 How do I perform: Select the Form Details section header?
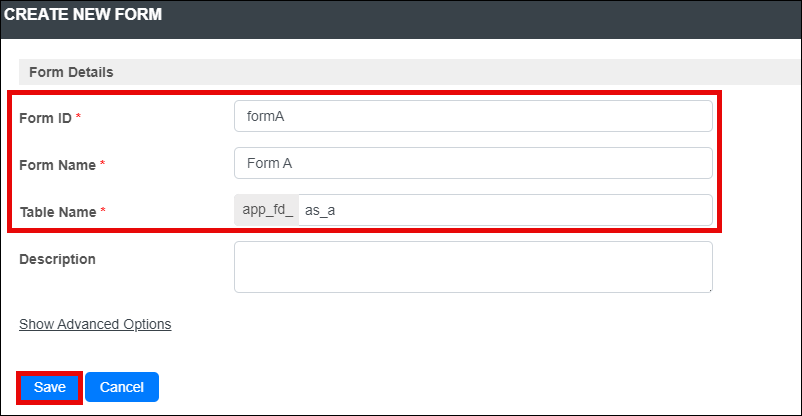[71, 72]
